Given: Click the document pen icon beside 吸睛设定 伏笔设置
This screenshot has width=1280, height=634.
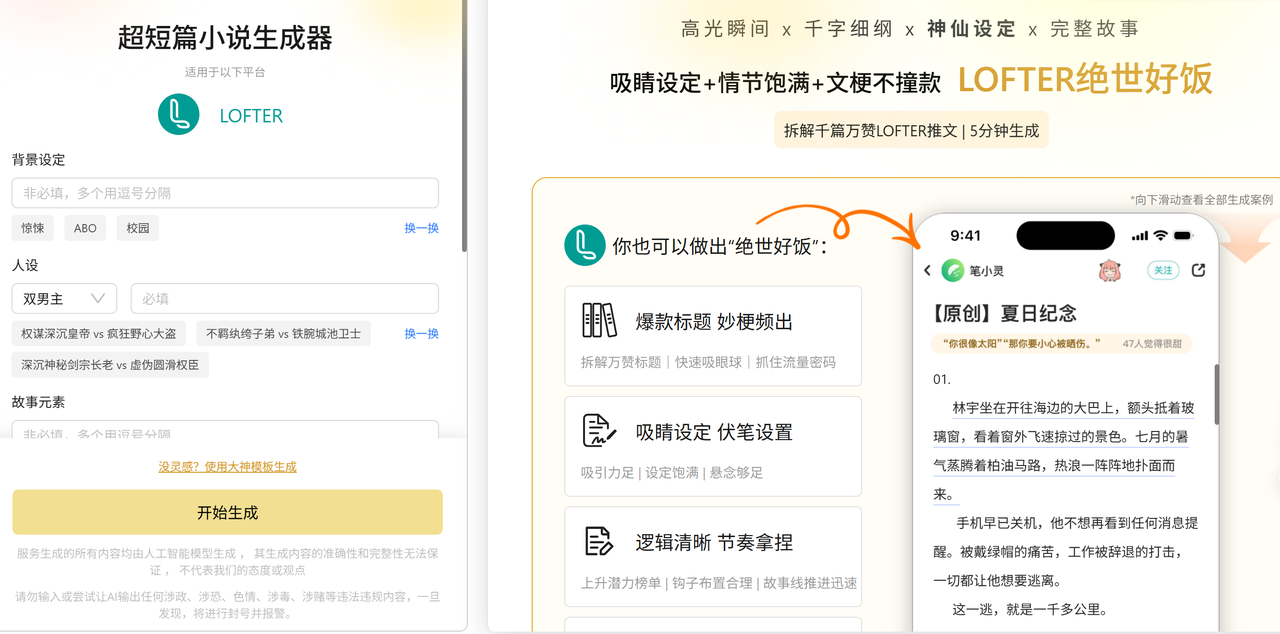Looking at the screenshot, I should click(x=600, y=431).
